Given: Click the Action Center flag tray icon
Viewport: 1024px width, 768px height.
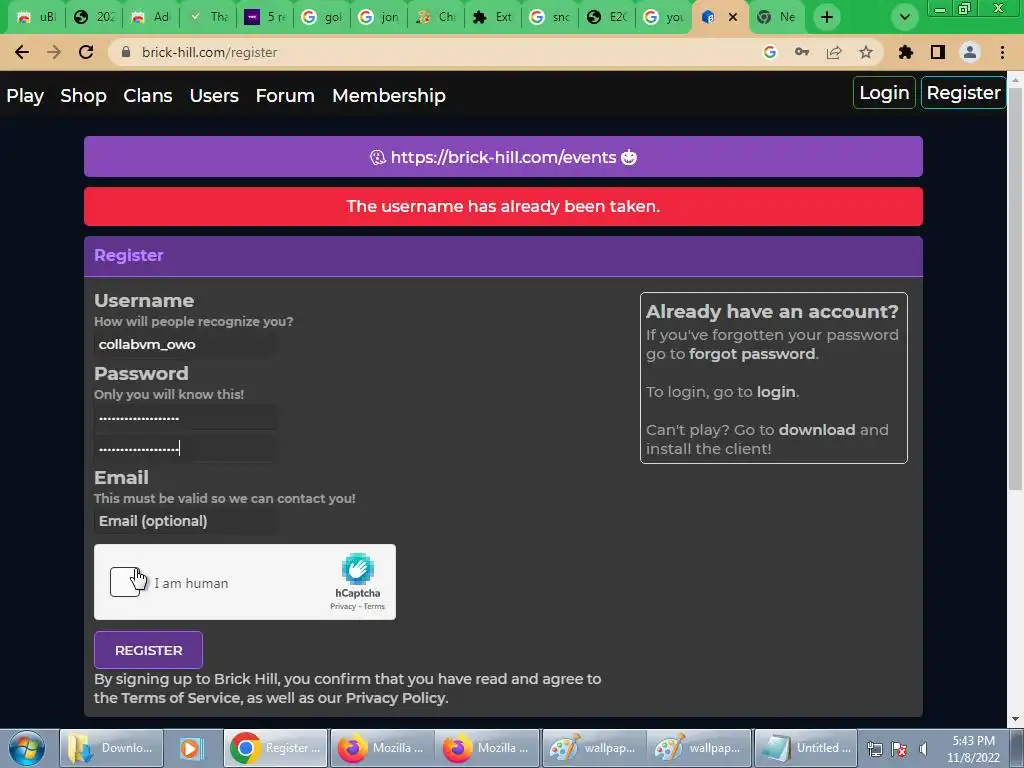Looking at the screenshot, I should 899,749.
